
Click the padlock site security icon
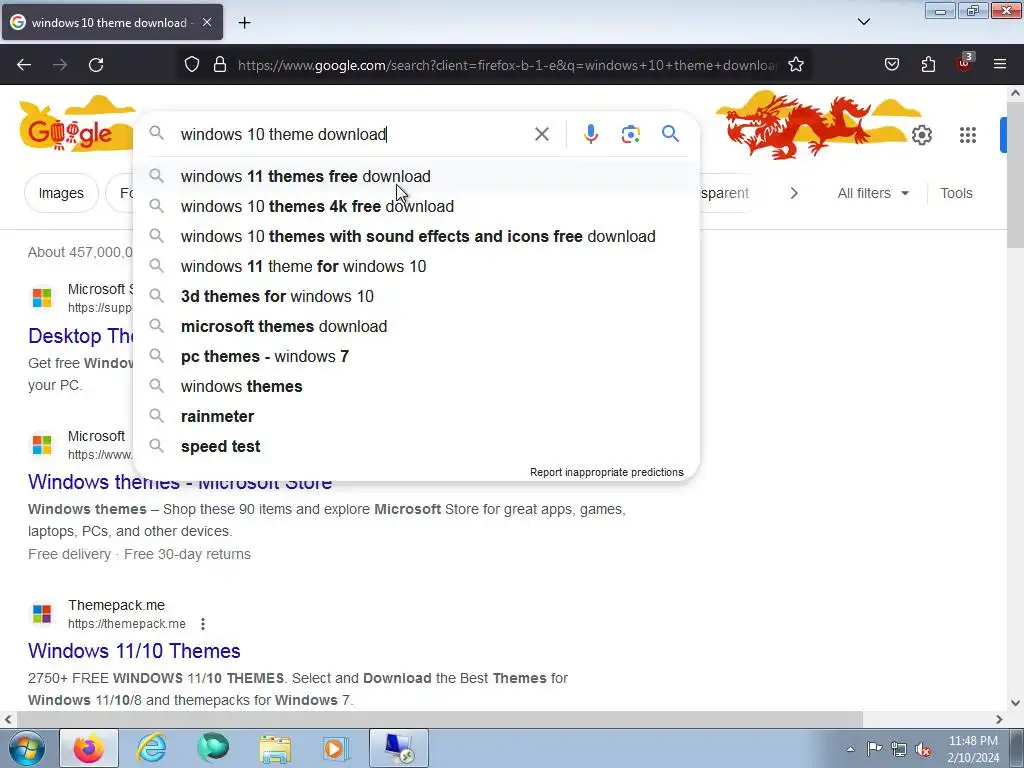[x=220, y=65]
